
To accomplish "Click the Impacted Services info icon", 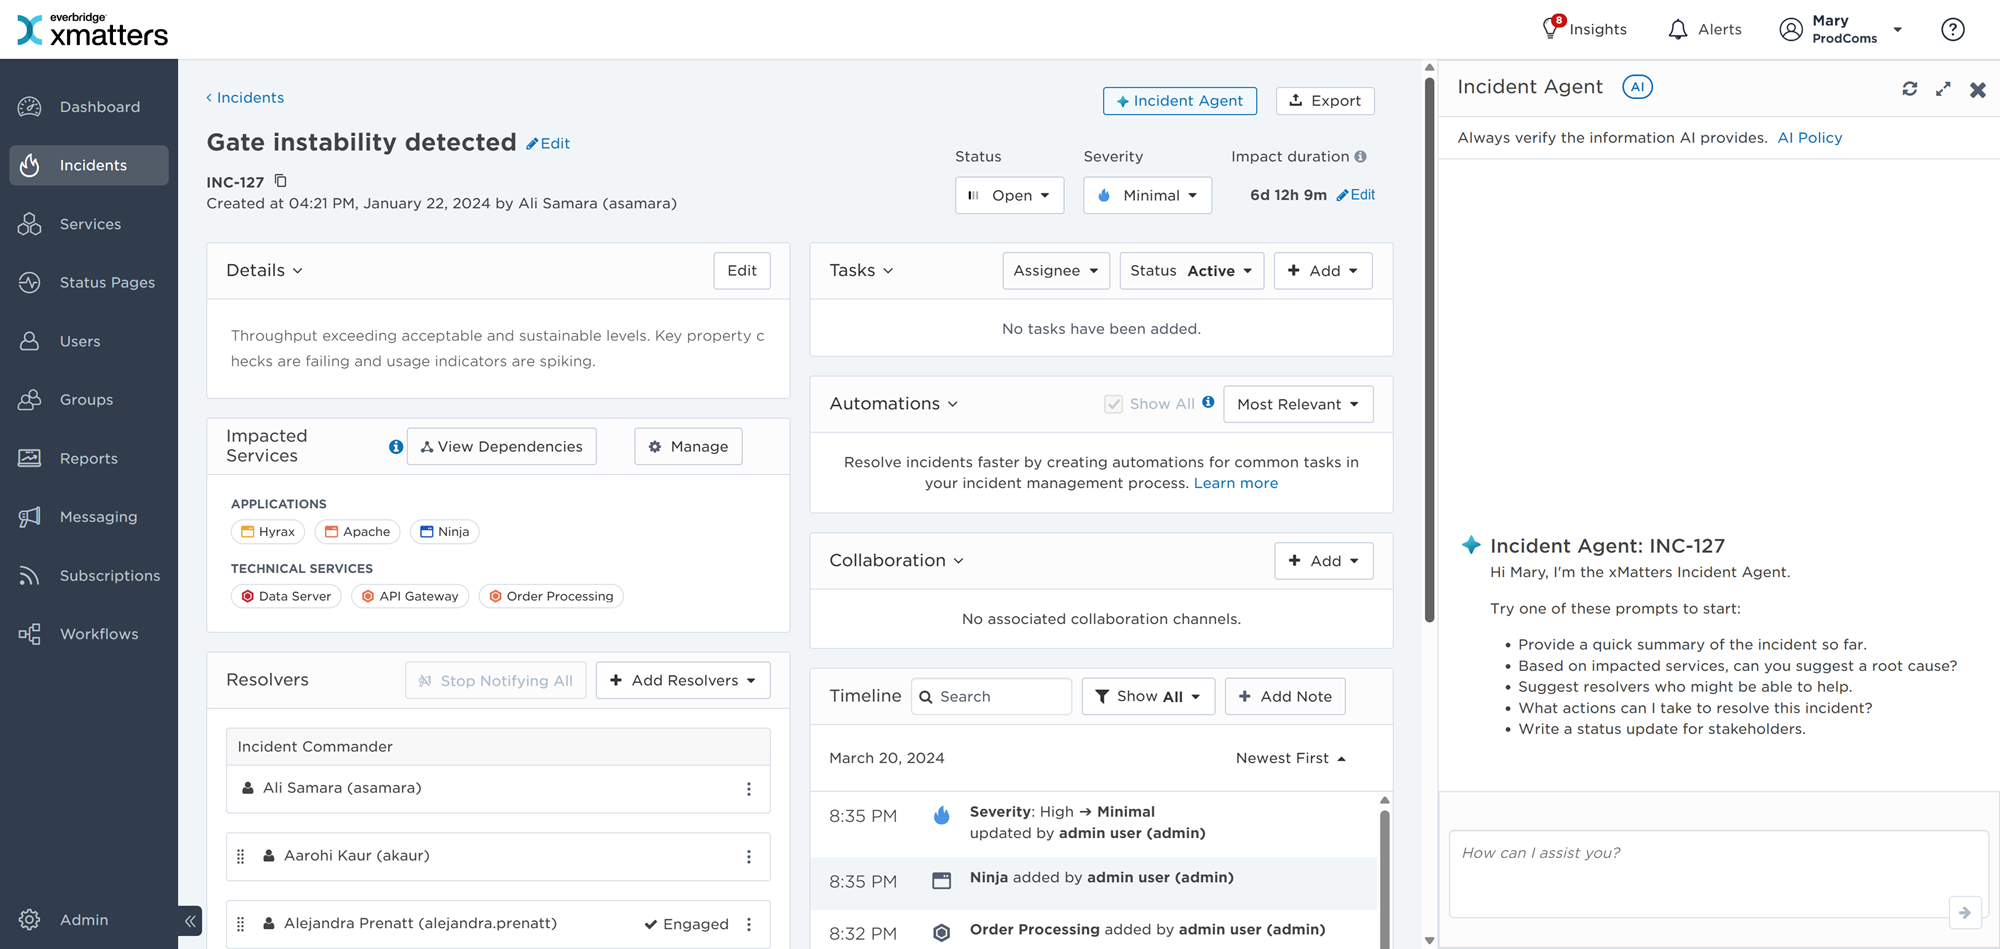I will 396,447.
